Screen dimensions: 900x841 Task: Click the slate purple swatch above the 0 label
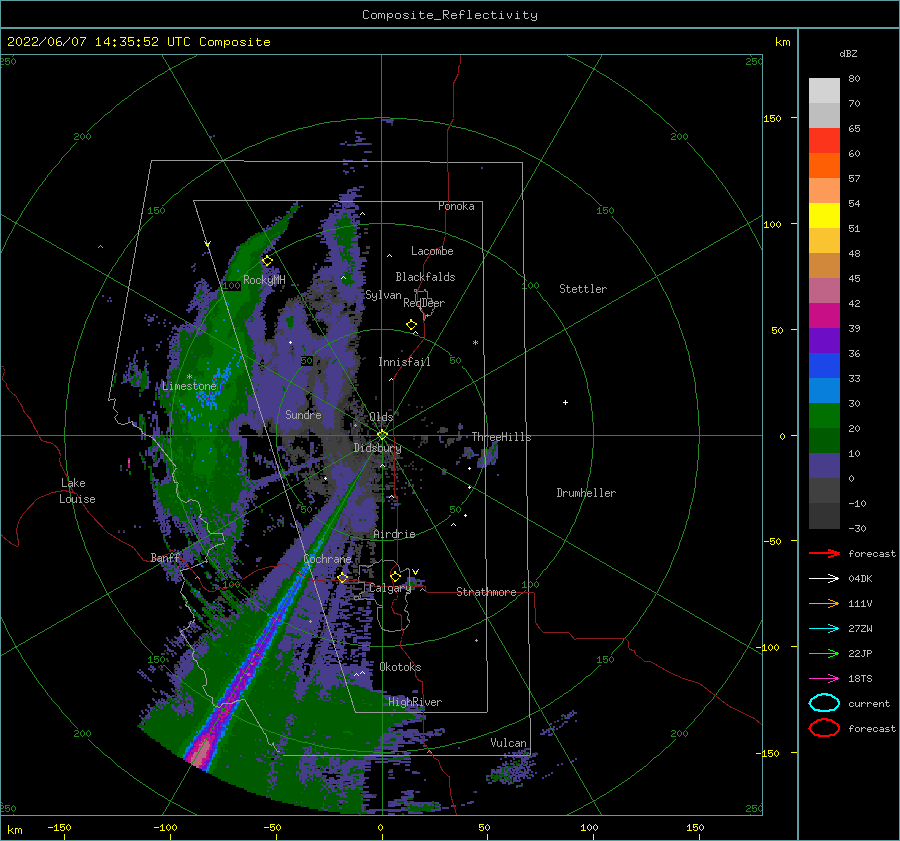824,466
